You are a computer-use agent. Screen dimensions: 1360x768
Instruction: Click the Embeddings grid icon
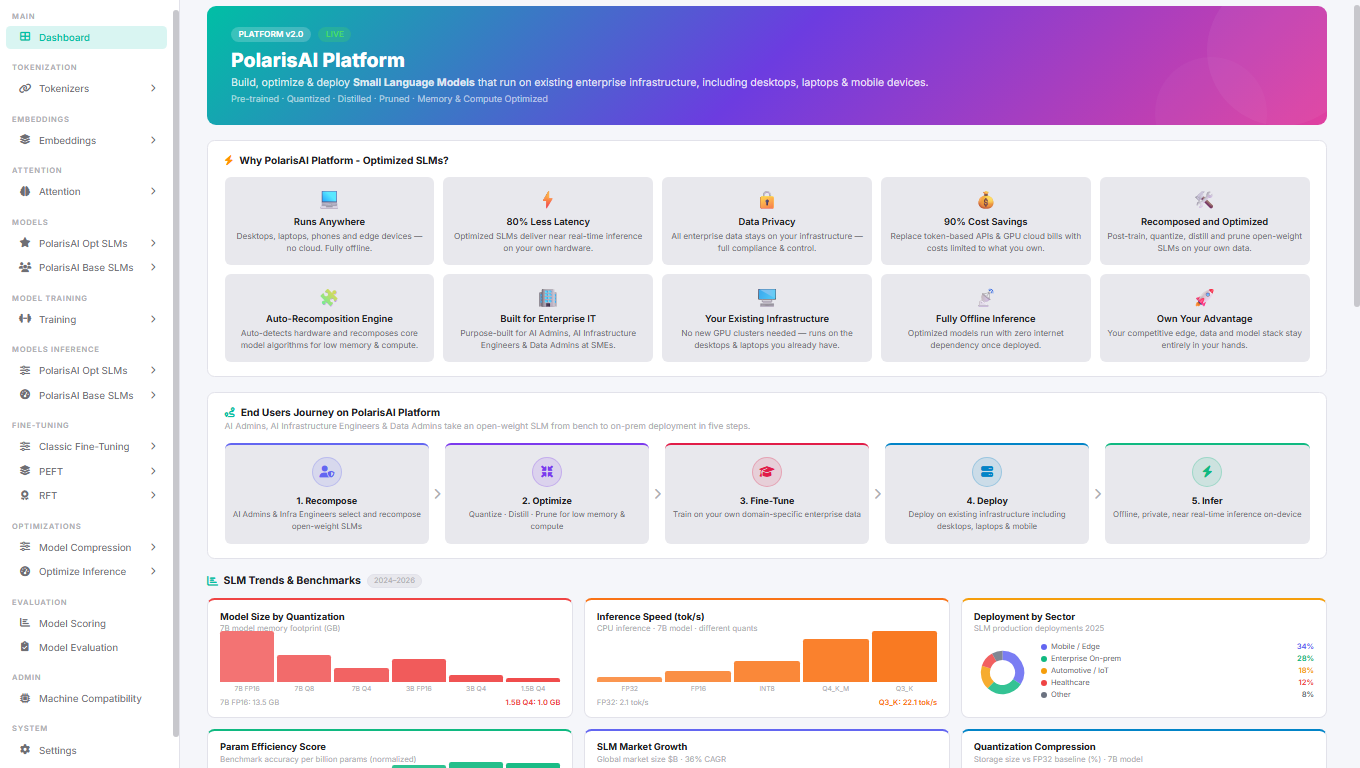25,141
